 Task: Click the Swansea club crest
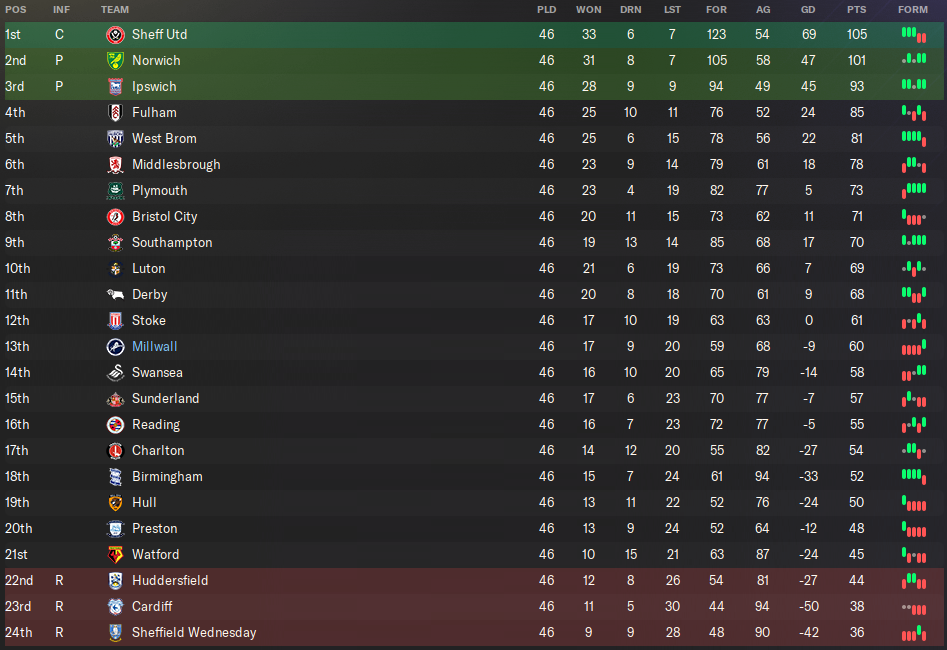115,372
